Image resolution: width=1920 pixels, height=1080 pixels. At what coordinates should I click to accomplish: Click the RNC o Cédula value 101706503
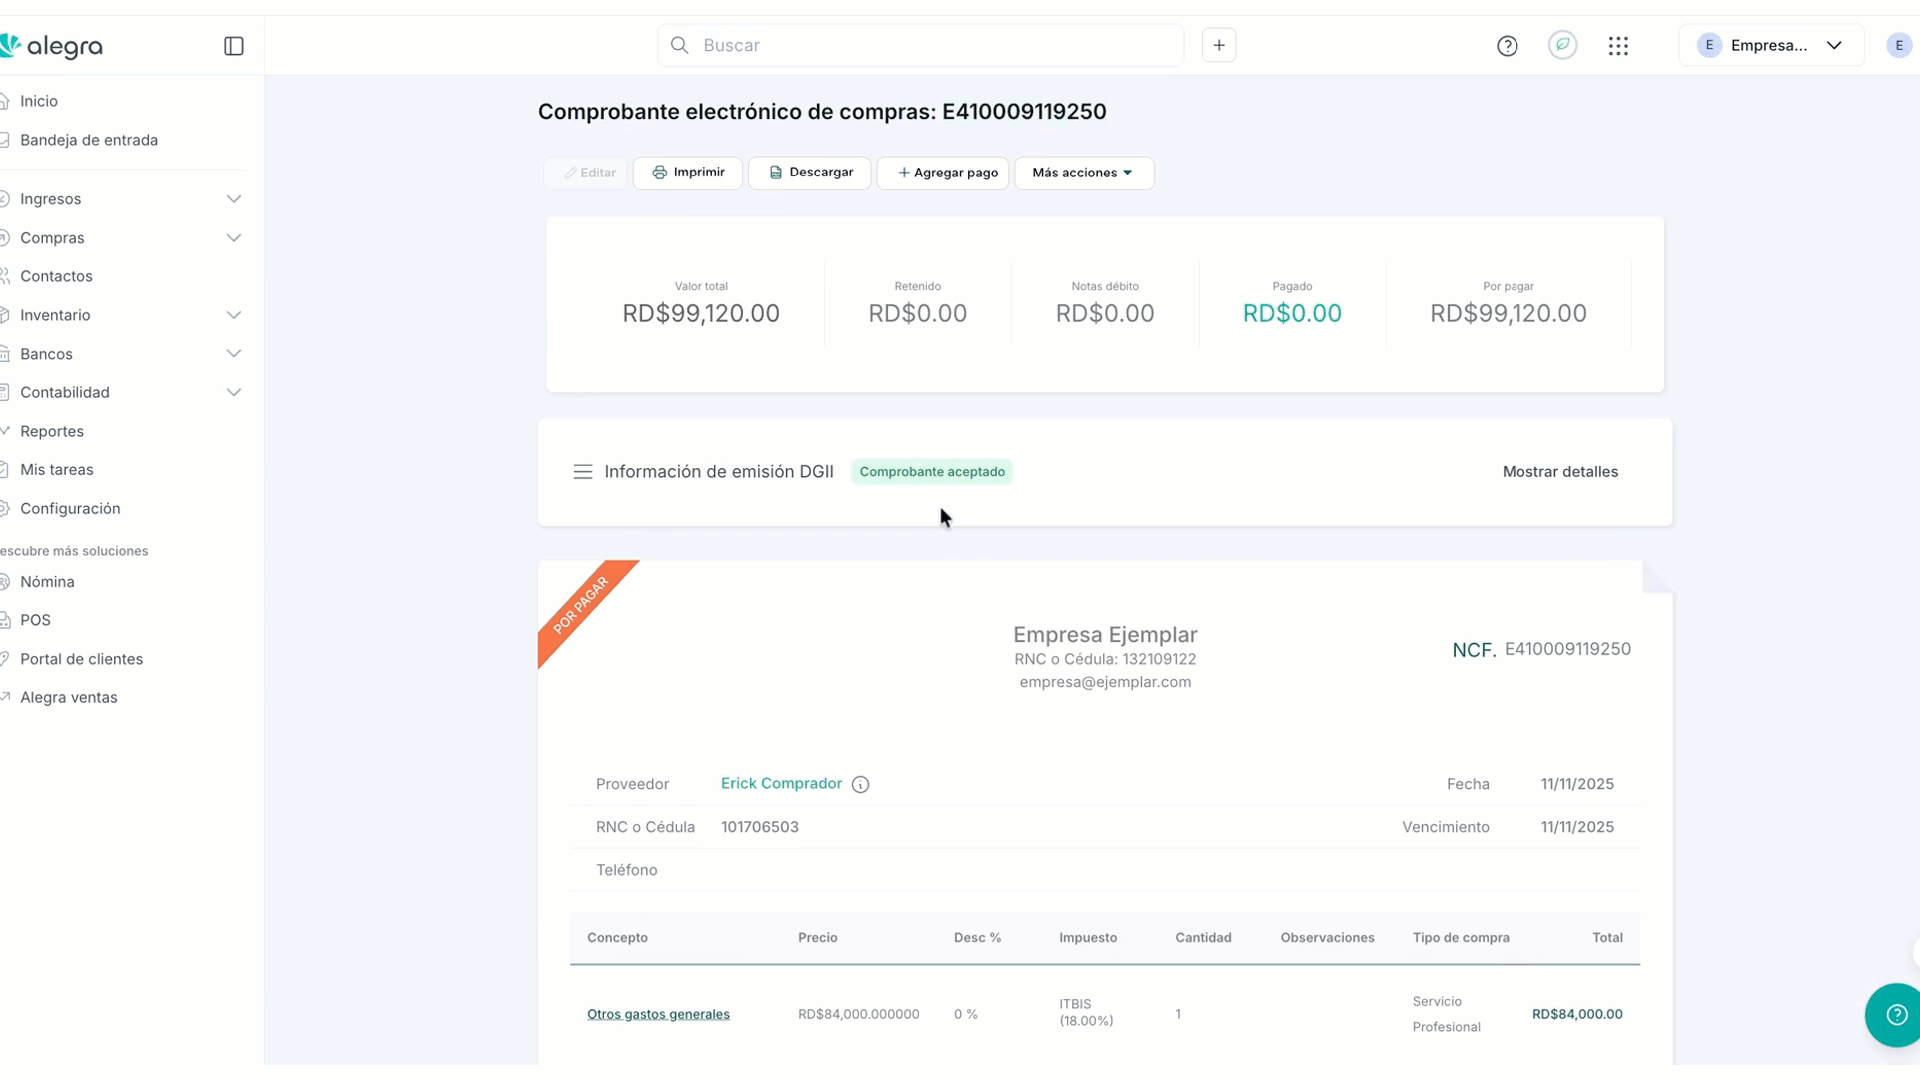point(759,827)
